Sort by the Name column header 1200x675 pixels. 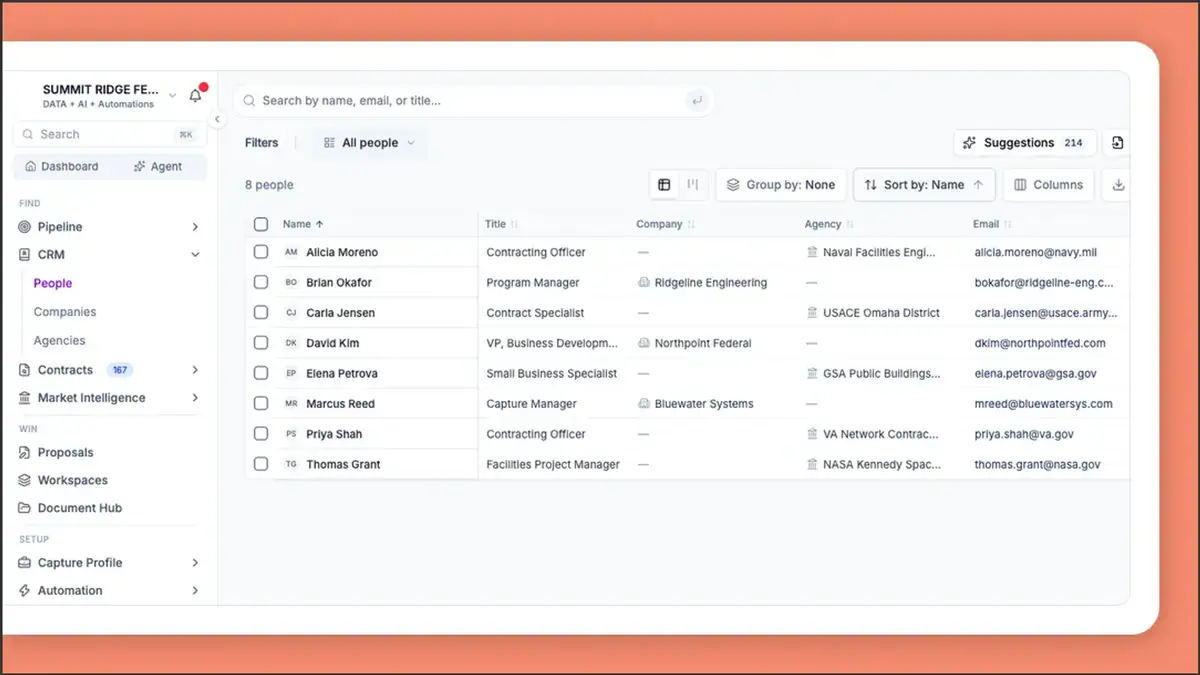coord(303,224)
